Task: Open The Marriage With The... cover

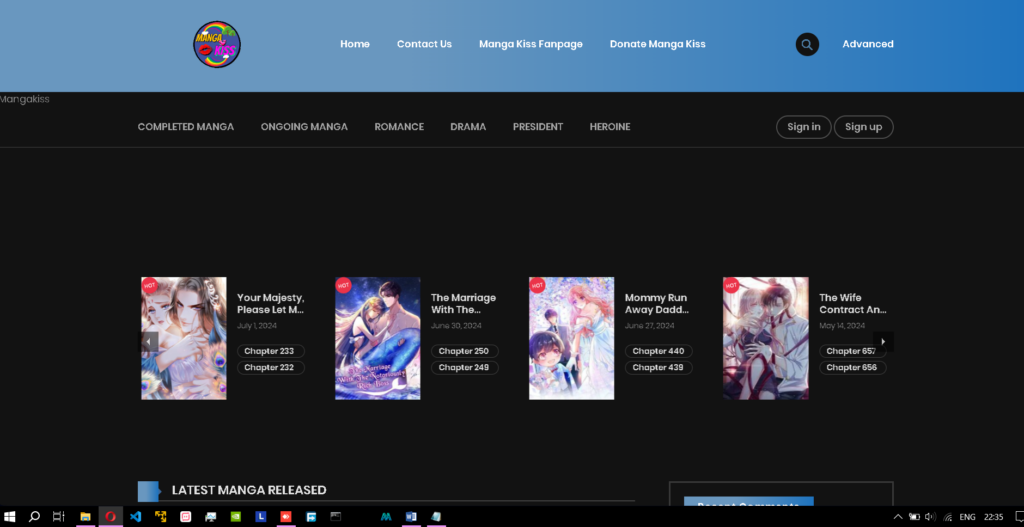Action: pyautogui.click(x=377, y=338)
